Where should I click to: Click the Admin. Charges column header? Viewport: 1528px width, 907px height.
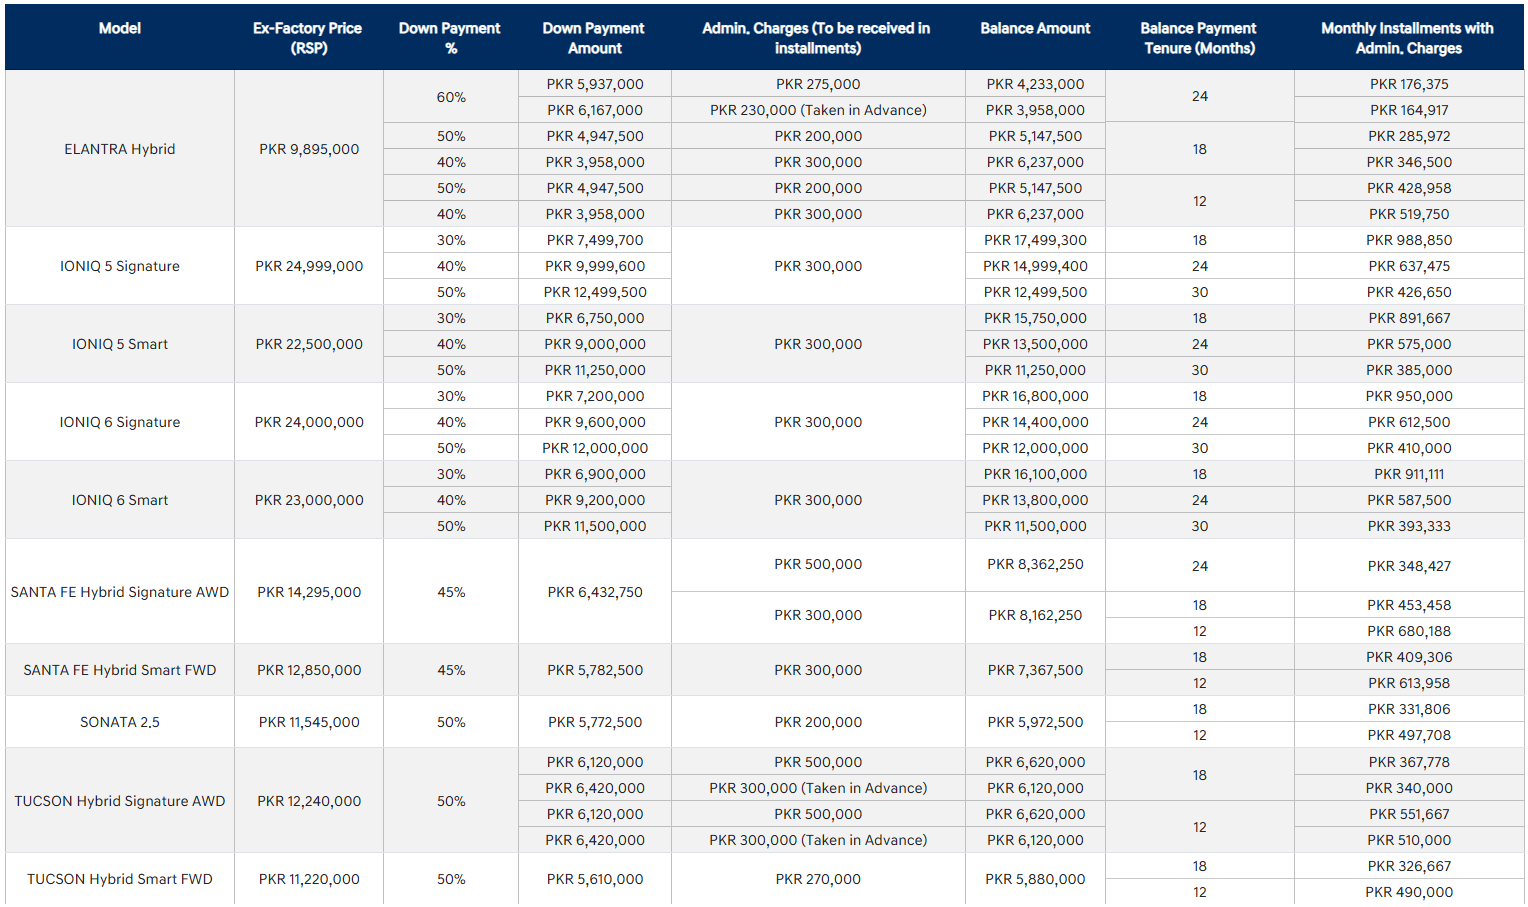click(x=817, y=38)
